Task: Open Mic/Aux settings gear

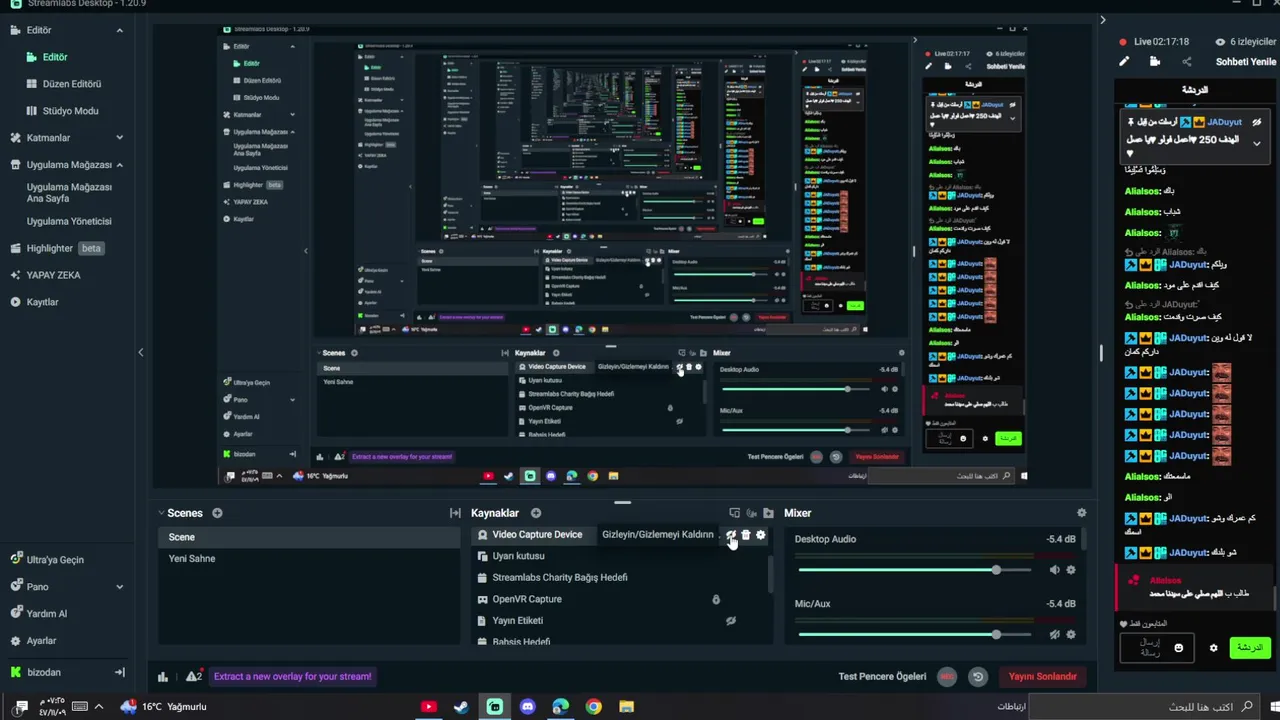Action: point(1071,635)
